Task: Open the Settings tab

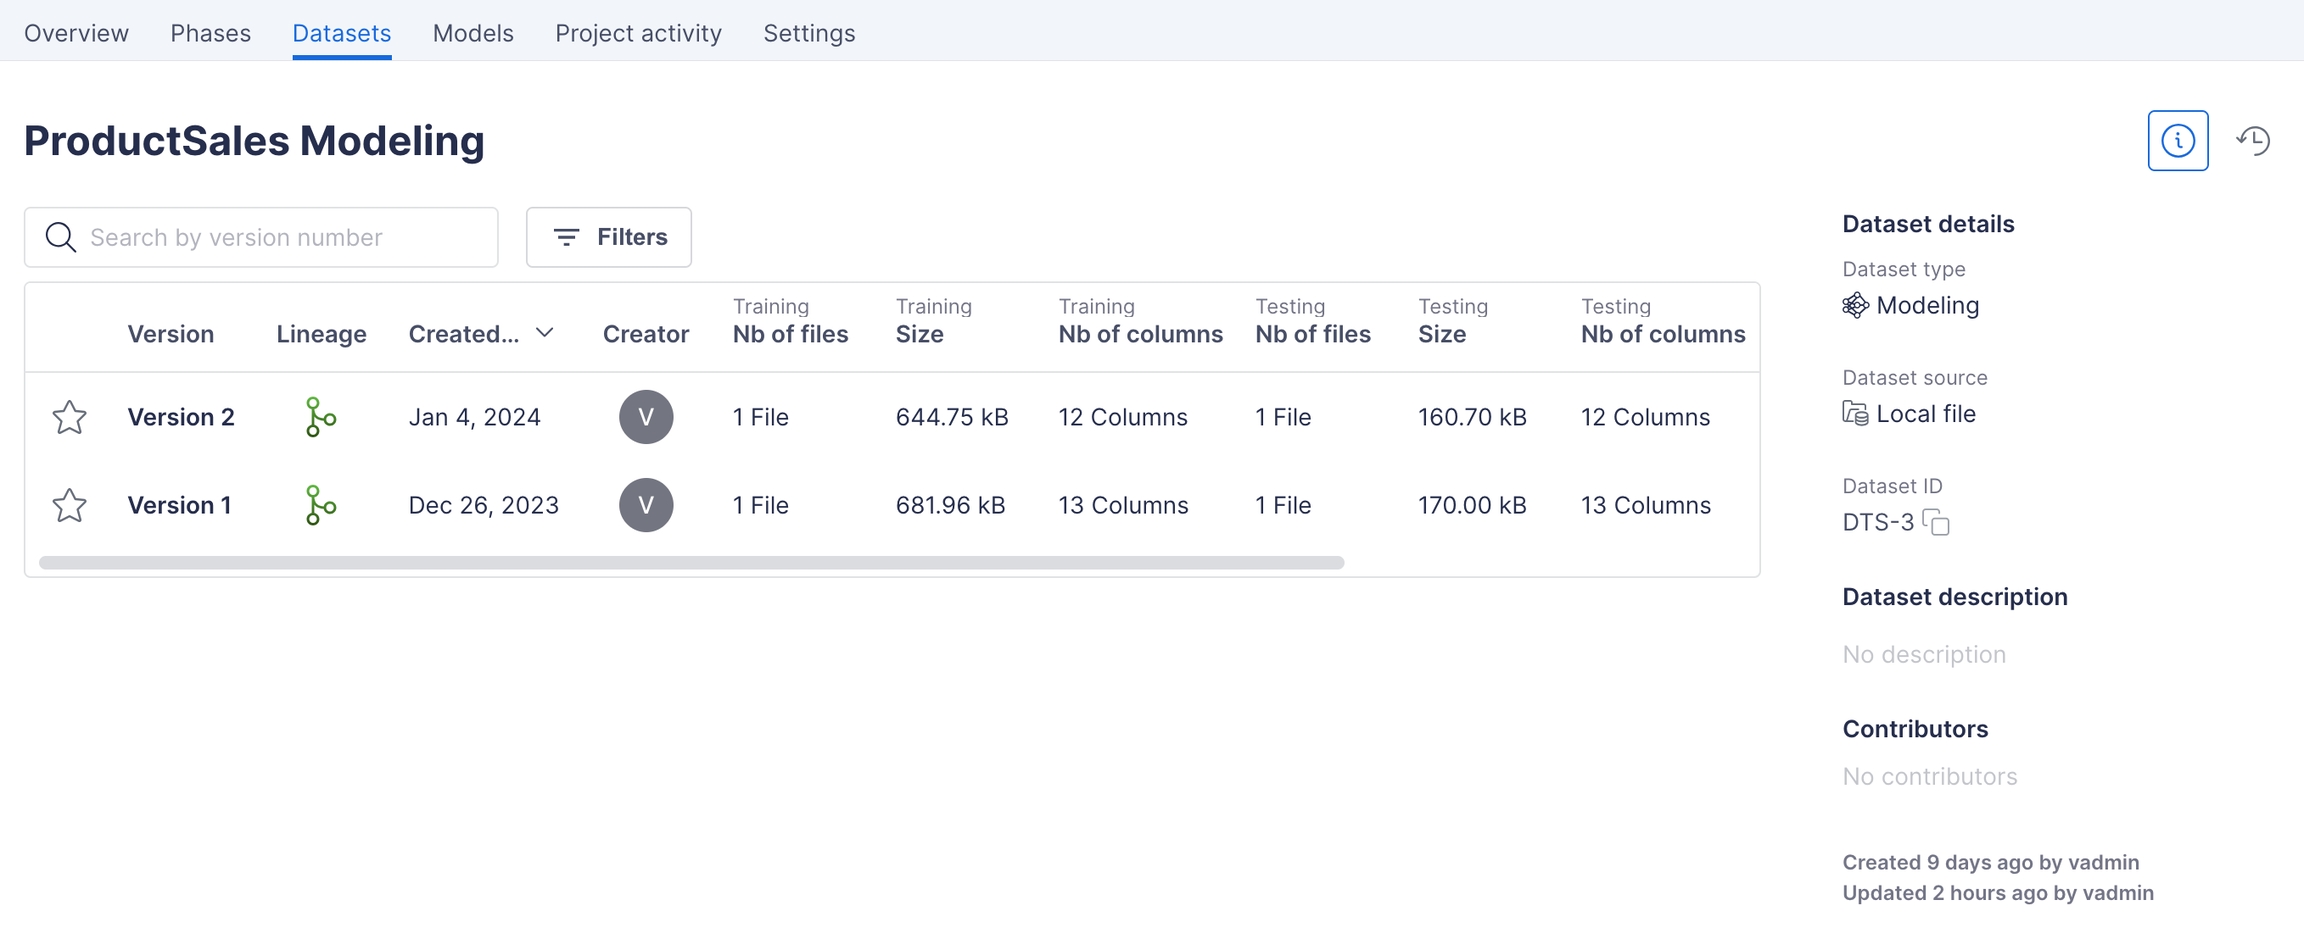Action: coord(809,33)
